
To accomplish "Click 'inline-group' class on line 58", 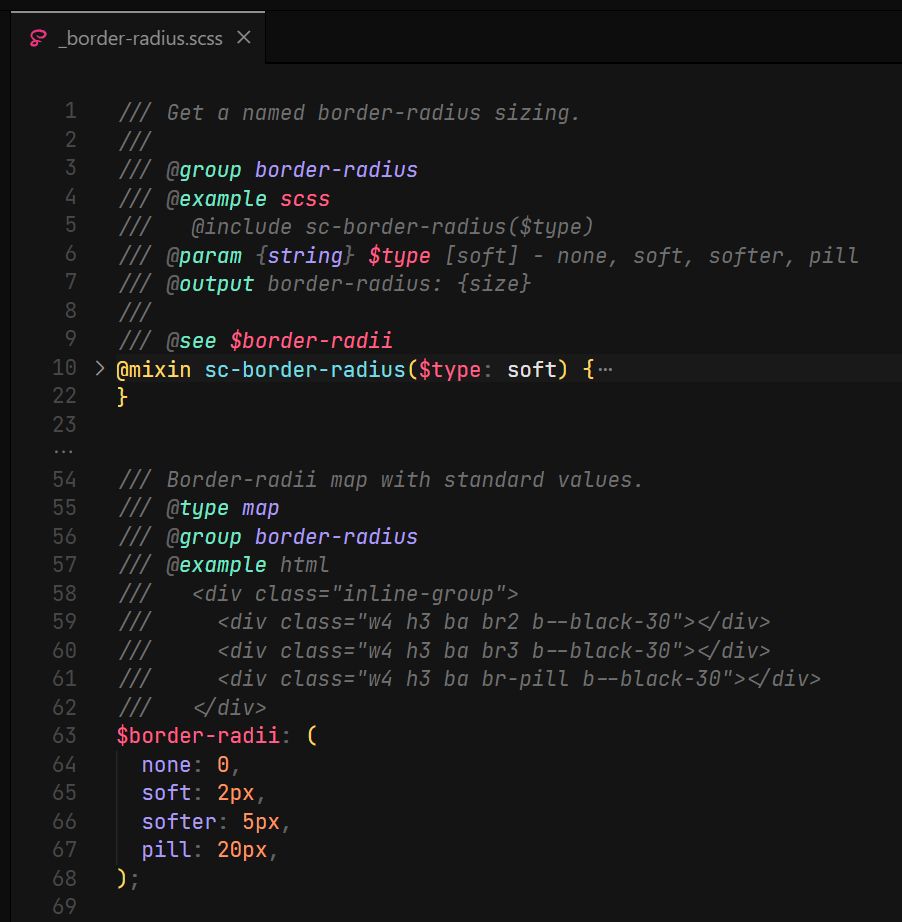I will (418, 594).
